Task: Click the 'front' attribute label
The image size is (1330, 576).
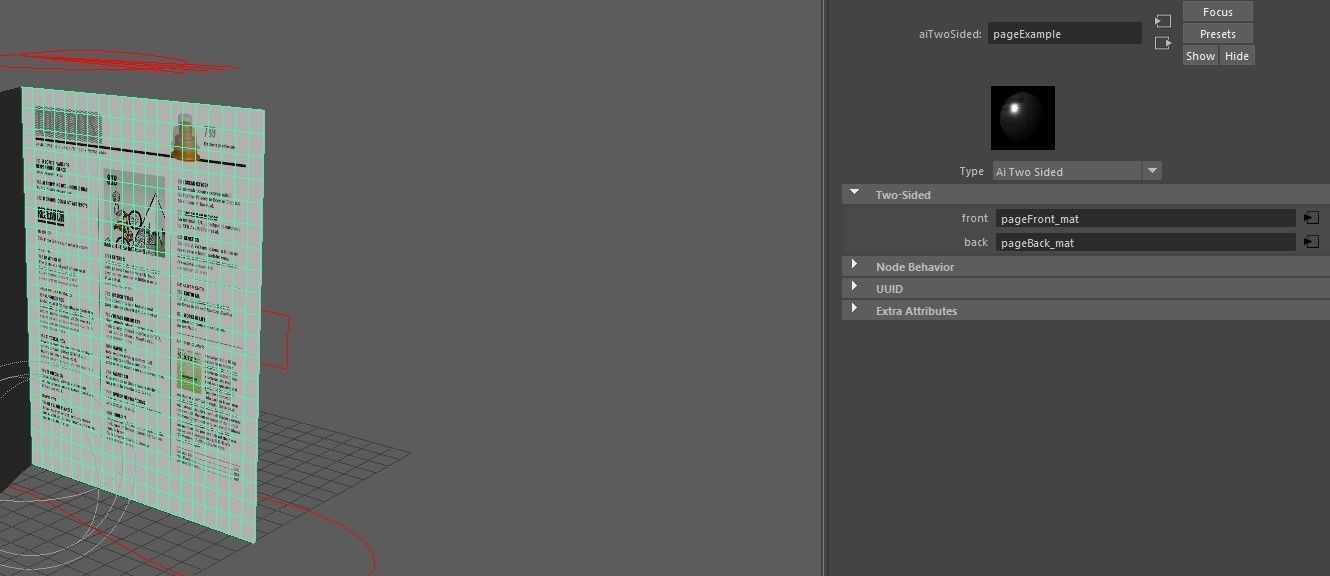Action: click(x=975, y=218)
